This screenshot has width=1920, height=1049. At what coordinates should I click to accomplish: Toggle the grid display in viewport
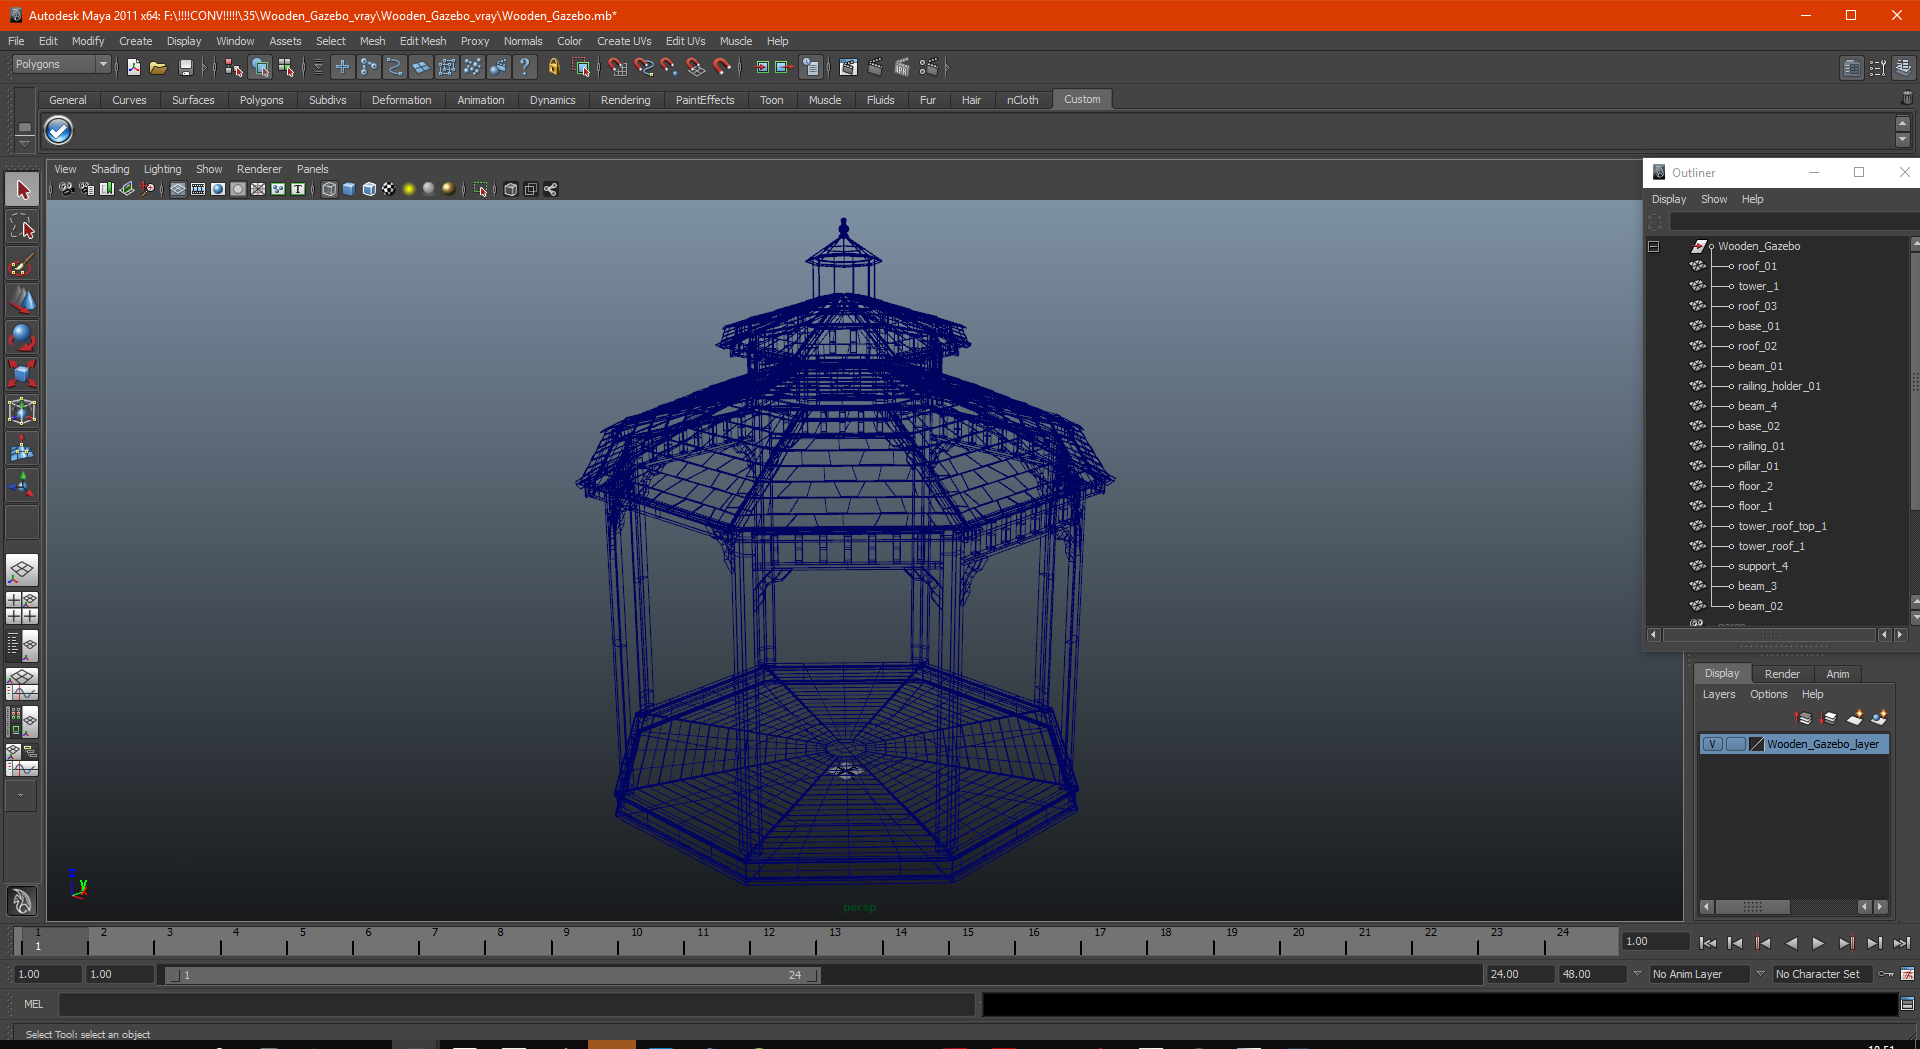tap(178, 189)
